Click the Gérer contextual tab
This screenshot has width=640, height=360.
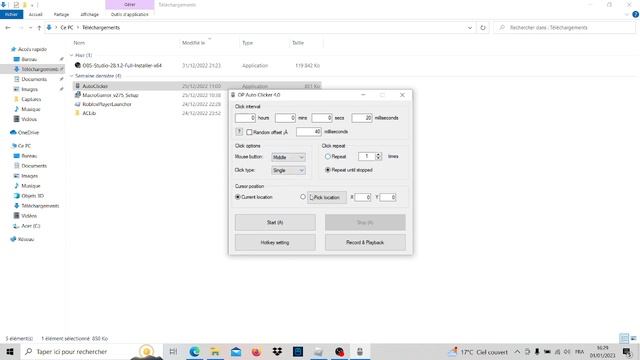click(x=130, y=4)
